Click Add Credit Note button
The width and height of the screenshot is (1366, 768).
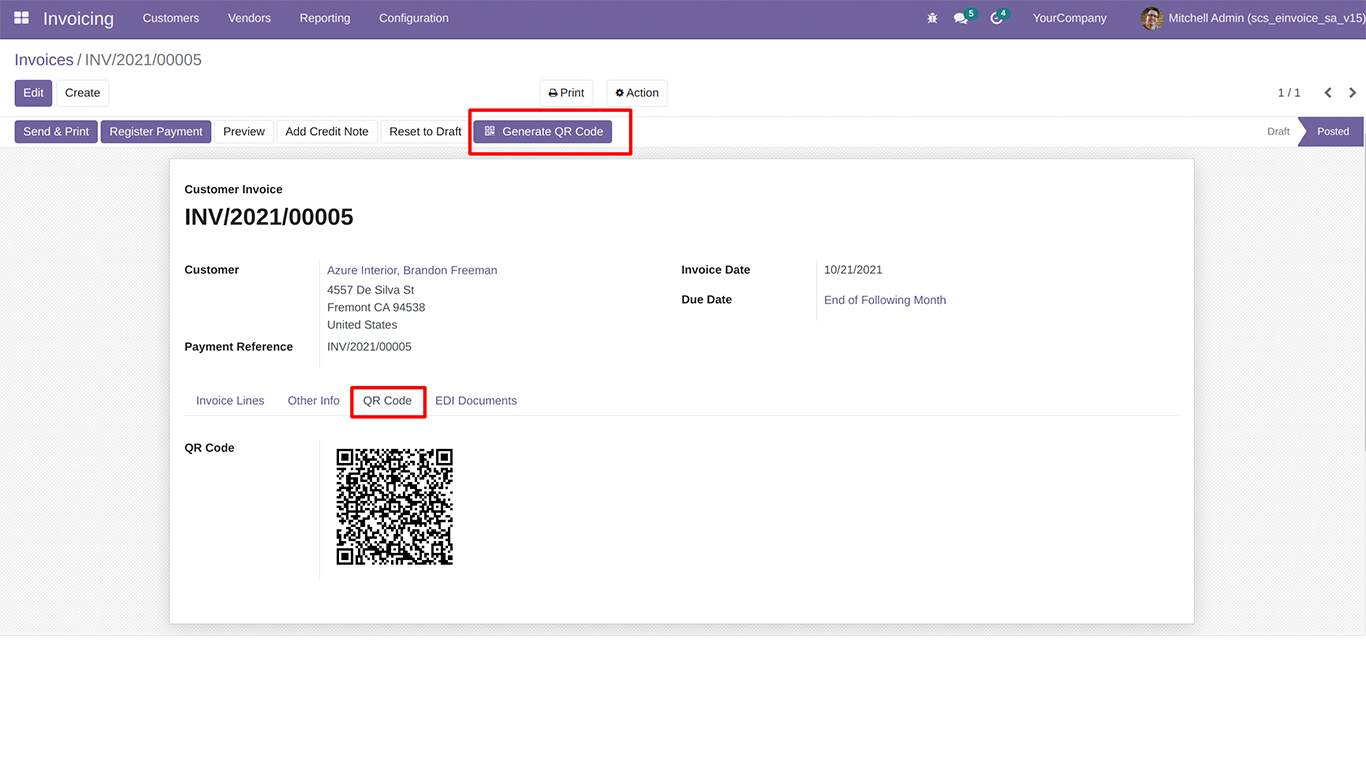[x=327, y=131]
